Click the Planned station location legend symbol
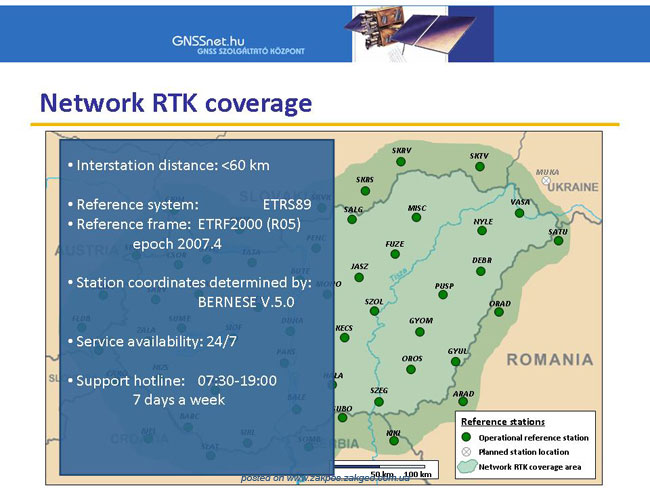 [x=466, y=452]
